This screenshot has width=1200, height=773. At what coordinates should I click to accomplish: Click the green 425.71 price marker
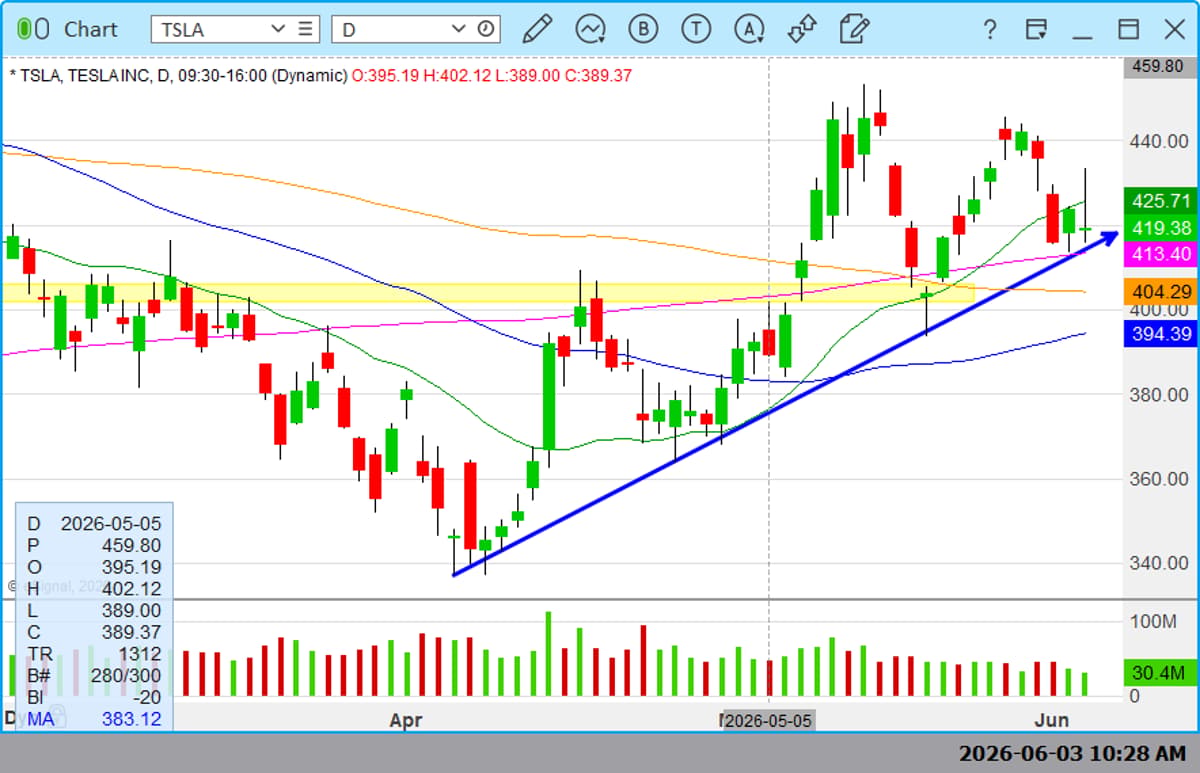[1160, 201]
